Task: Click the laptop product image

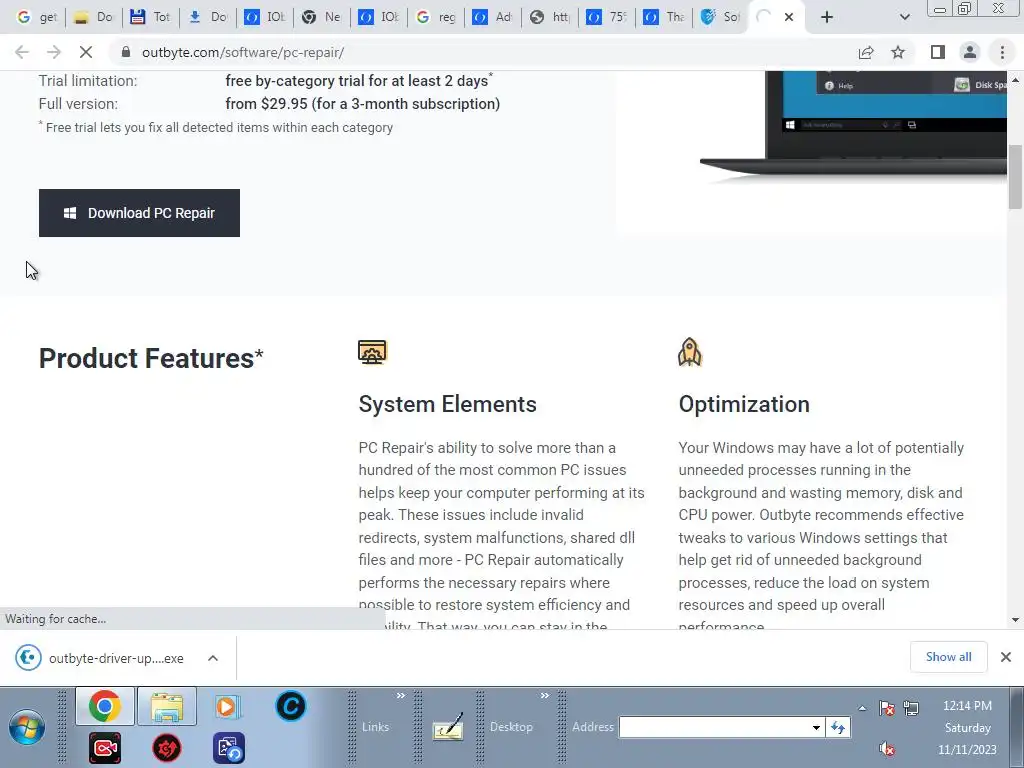Action: pos(853,127)
